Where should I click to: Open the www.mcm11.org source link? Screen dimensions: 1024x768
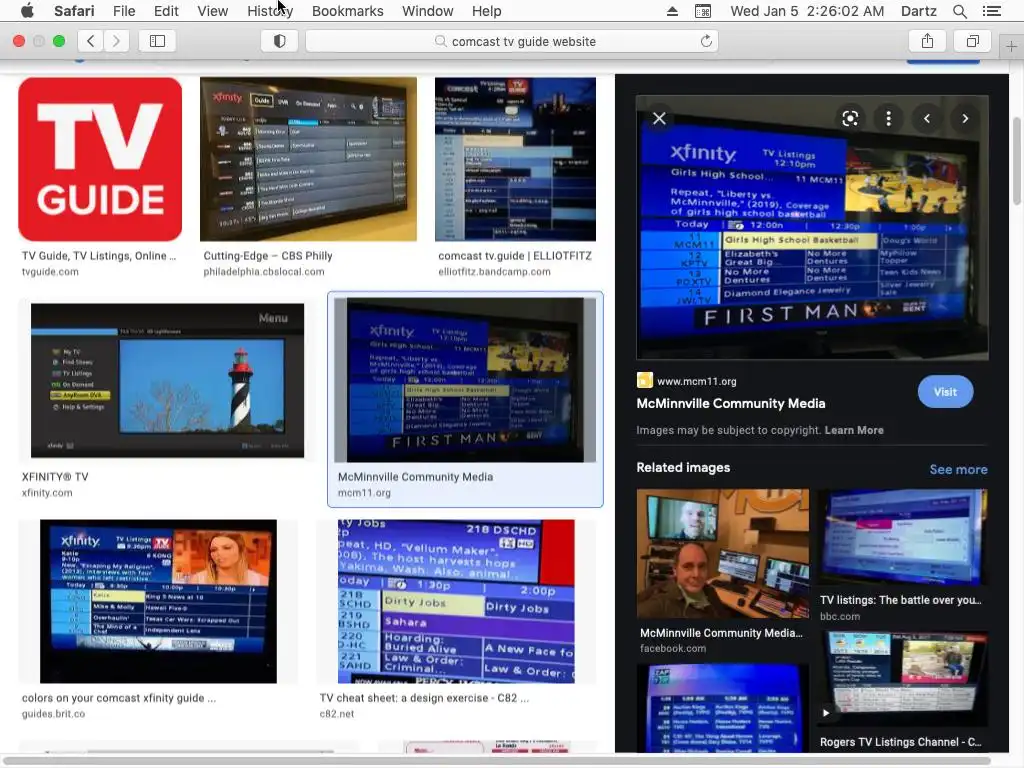pyautogui.click(x=696, y=381)
